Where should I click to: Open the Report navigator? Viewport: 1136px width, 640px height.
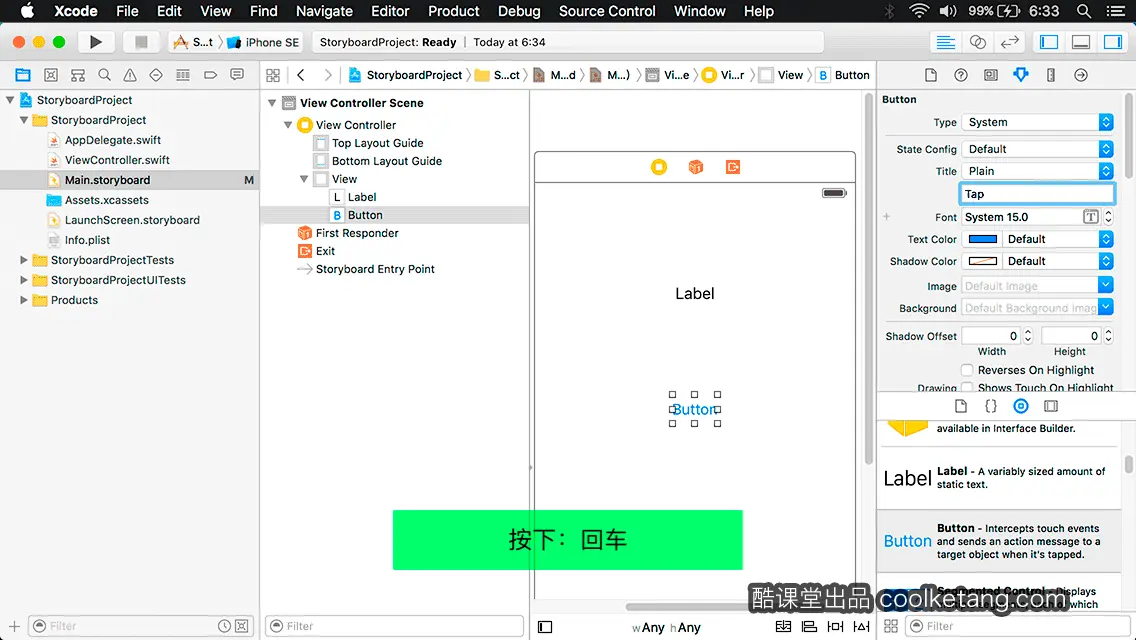click(x=237, y=75)
